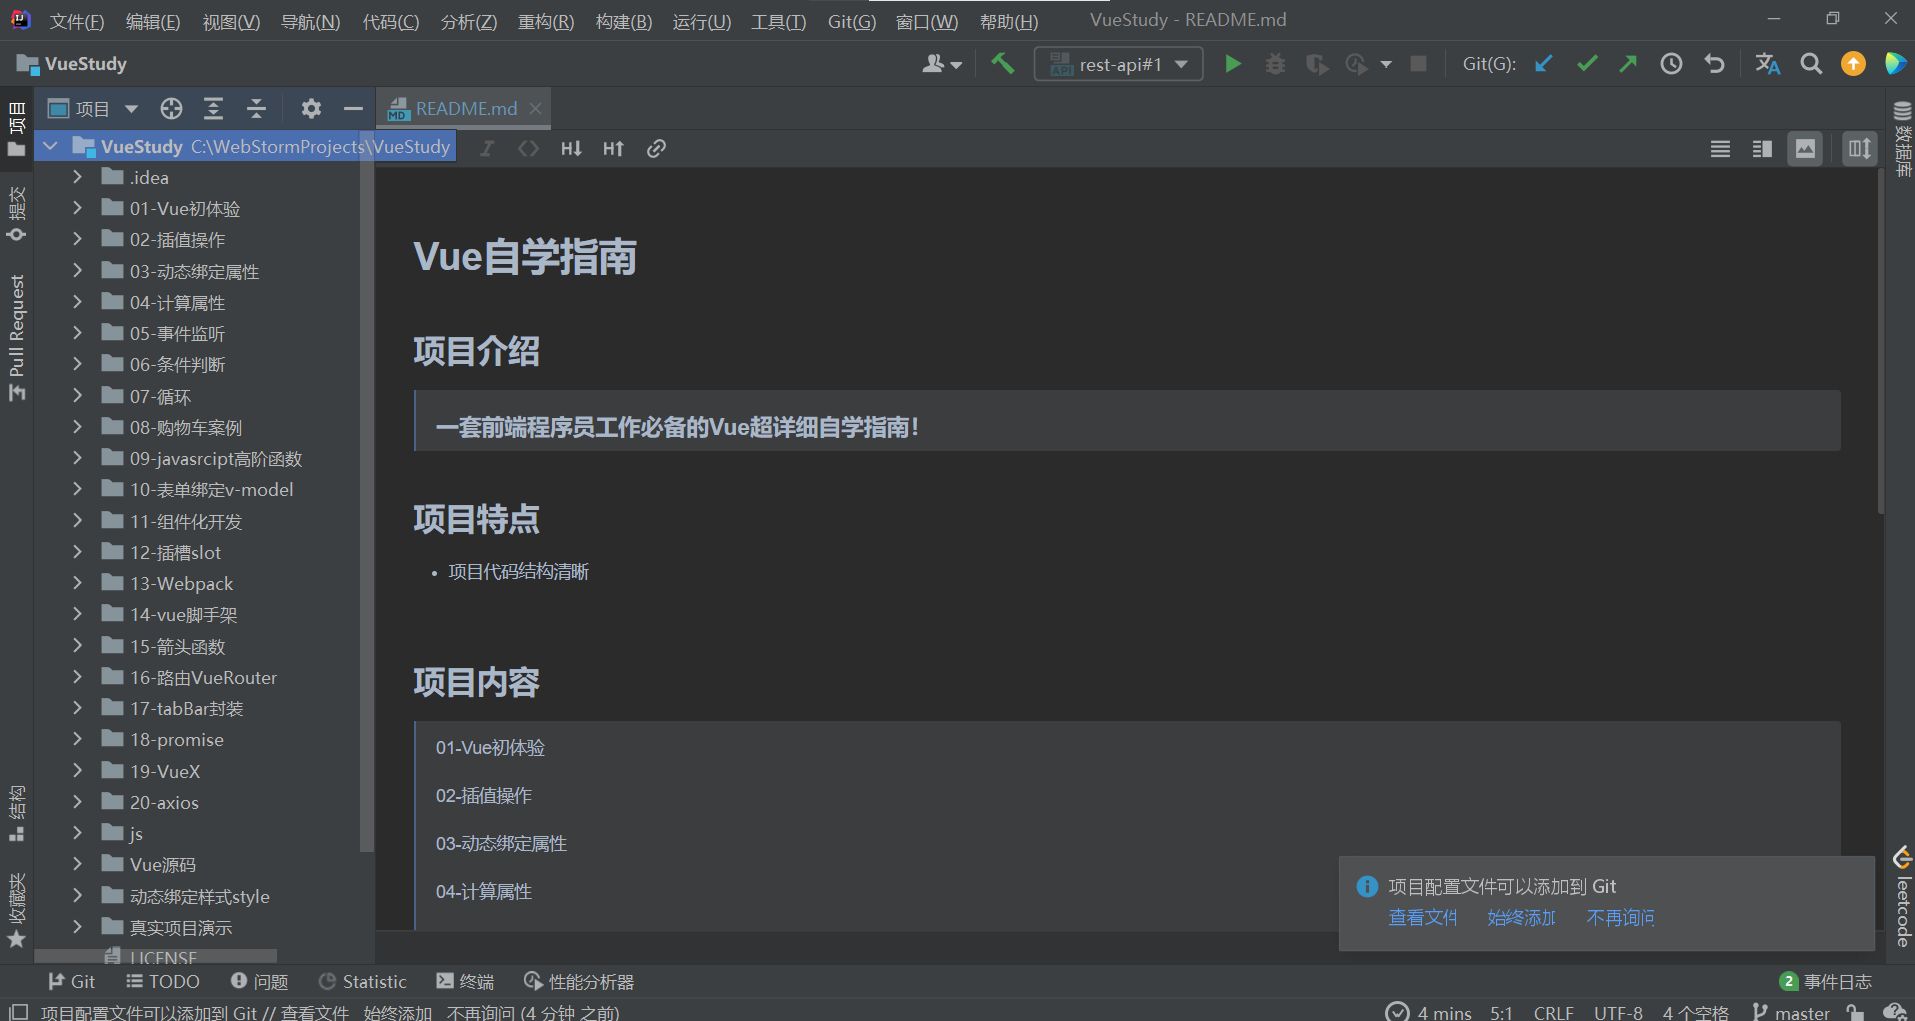1915x1021 pixels.
Task: Decrease header level with H down icon
Action: (x=571, y=149)
